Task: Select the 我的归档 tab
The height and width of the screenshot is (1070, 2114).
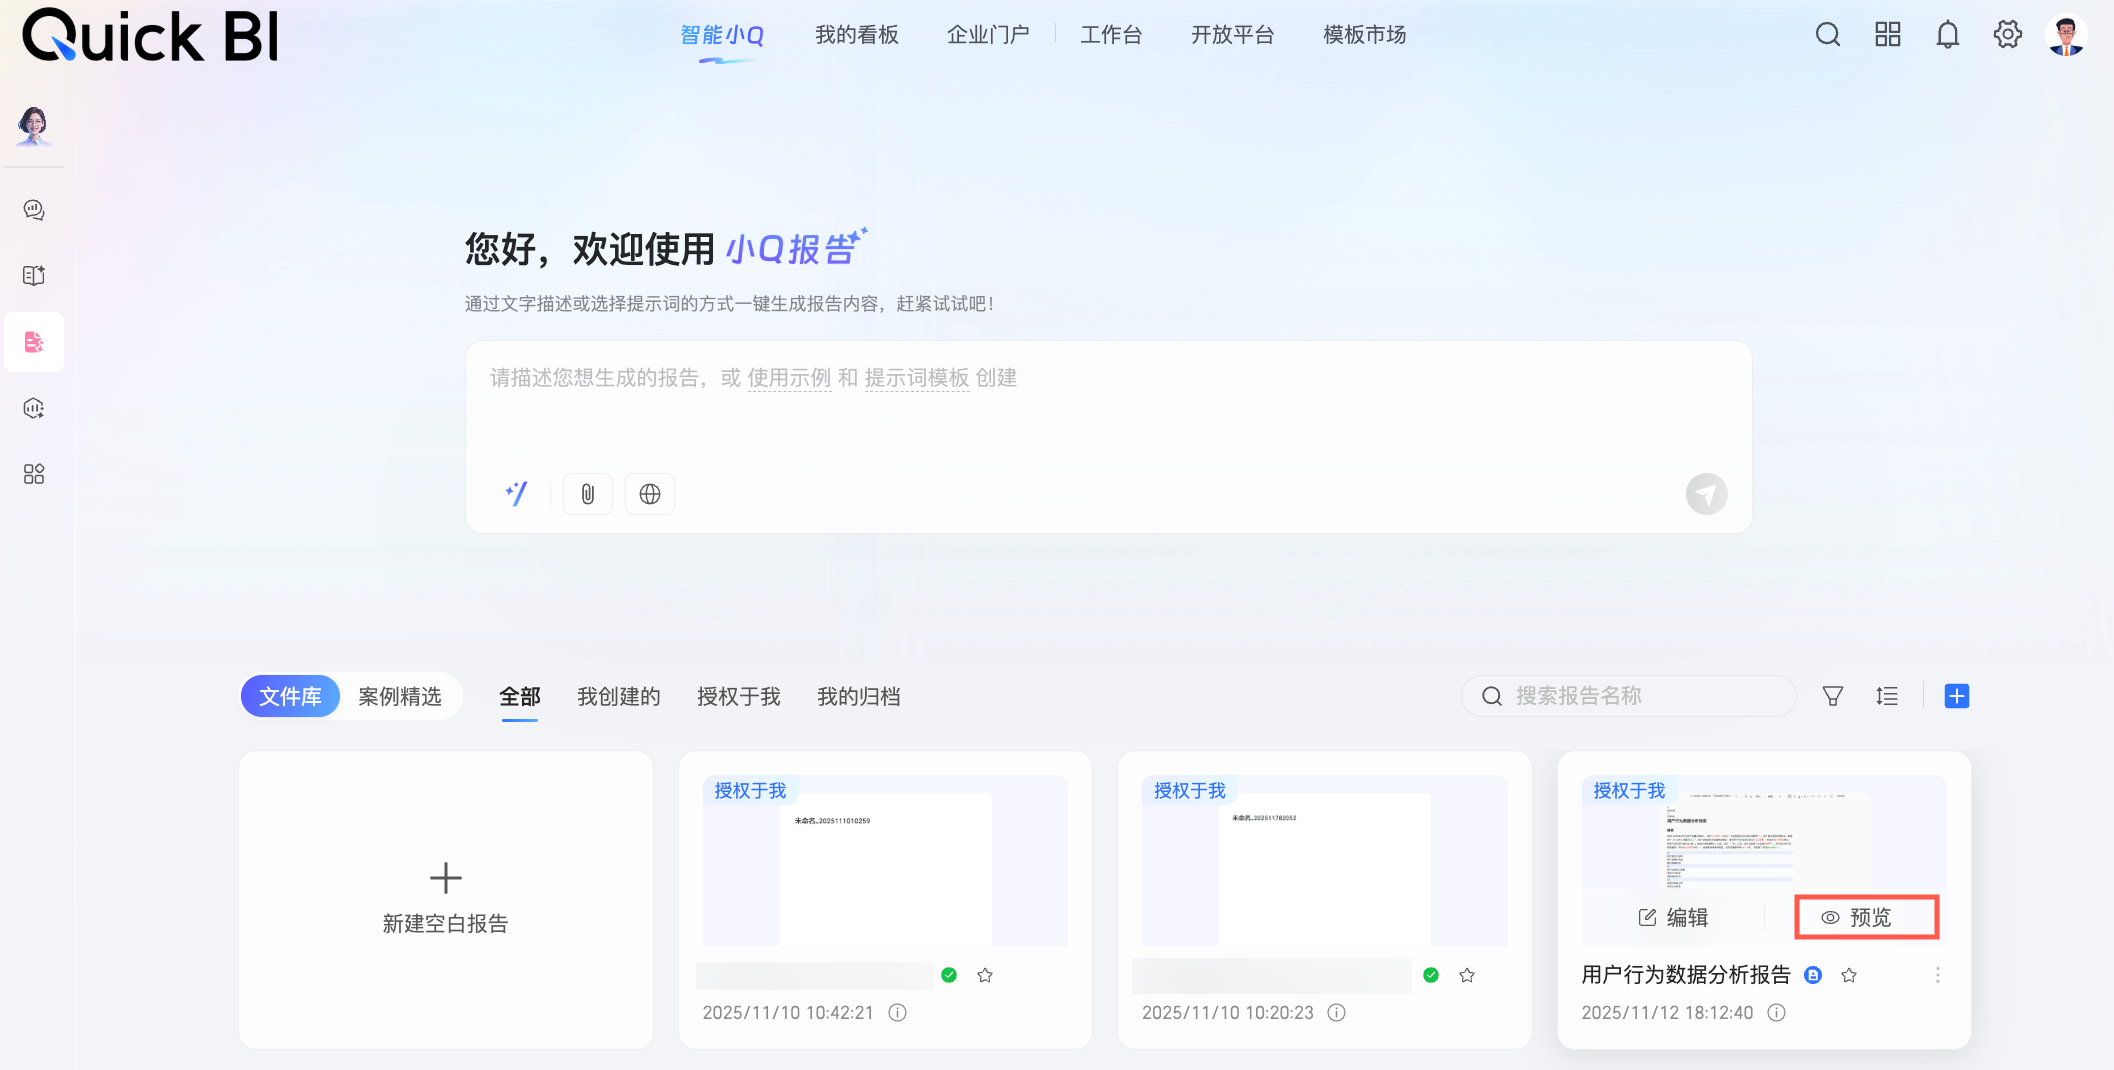Action: (859, 697)
